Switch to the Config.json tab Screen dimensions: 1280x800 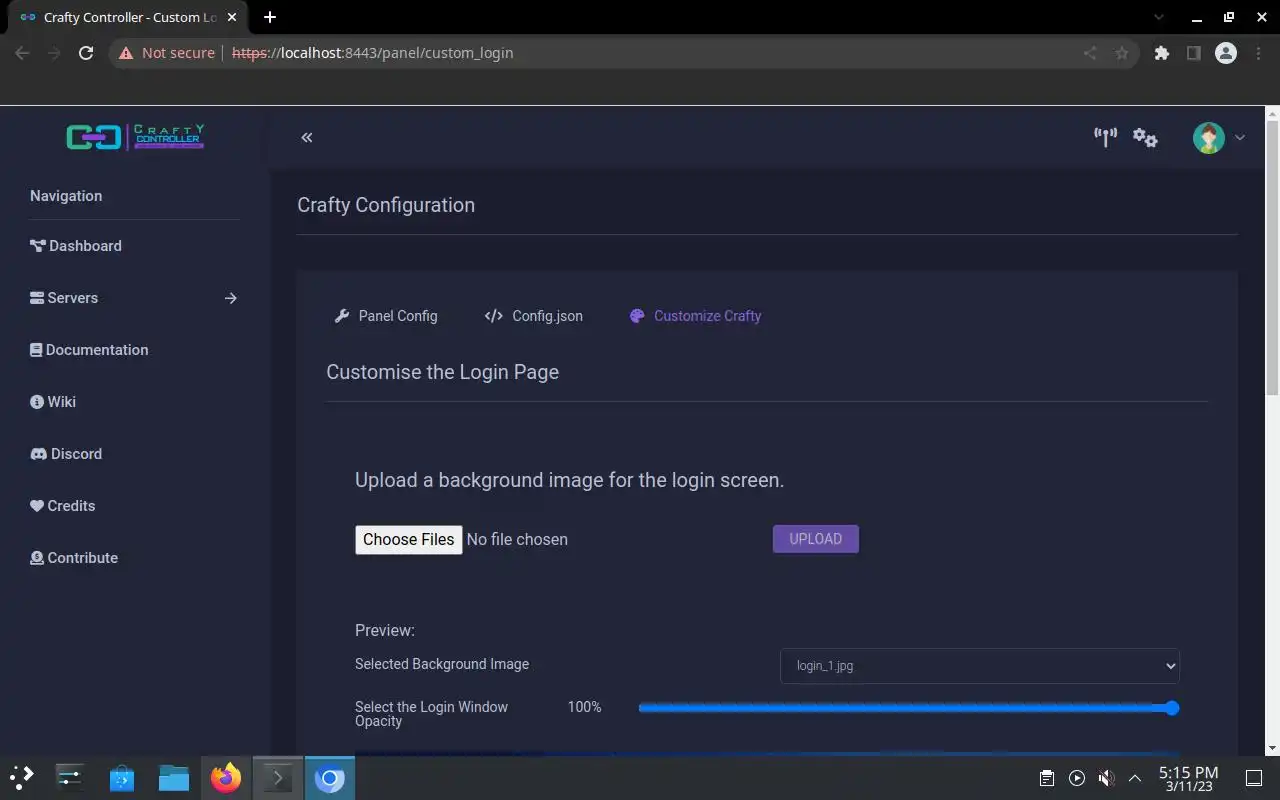(533, 316)
